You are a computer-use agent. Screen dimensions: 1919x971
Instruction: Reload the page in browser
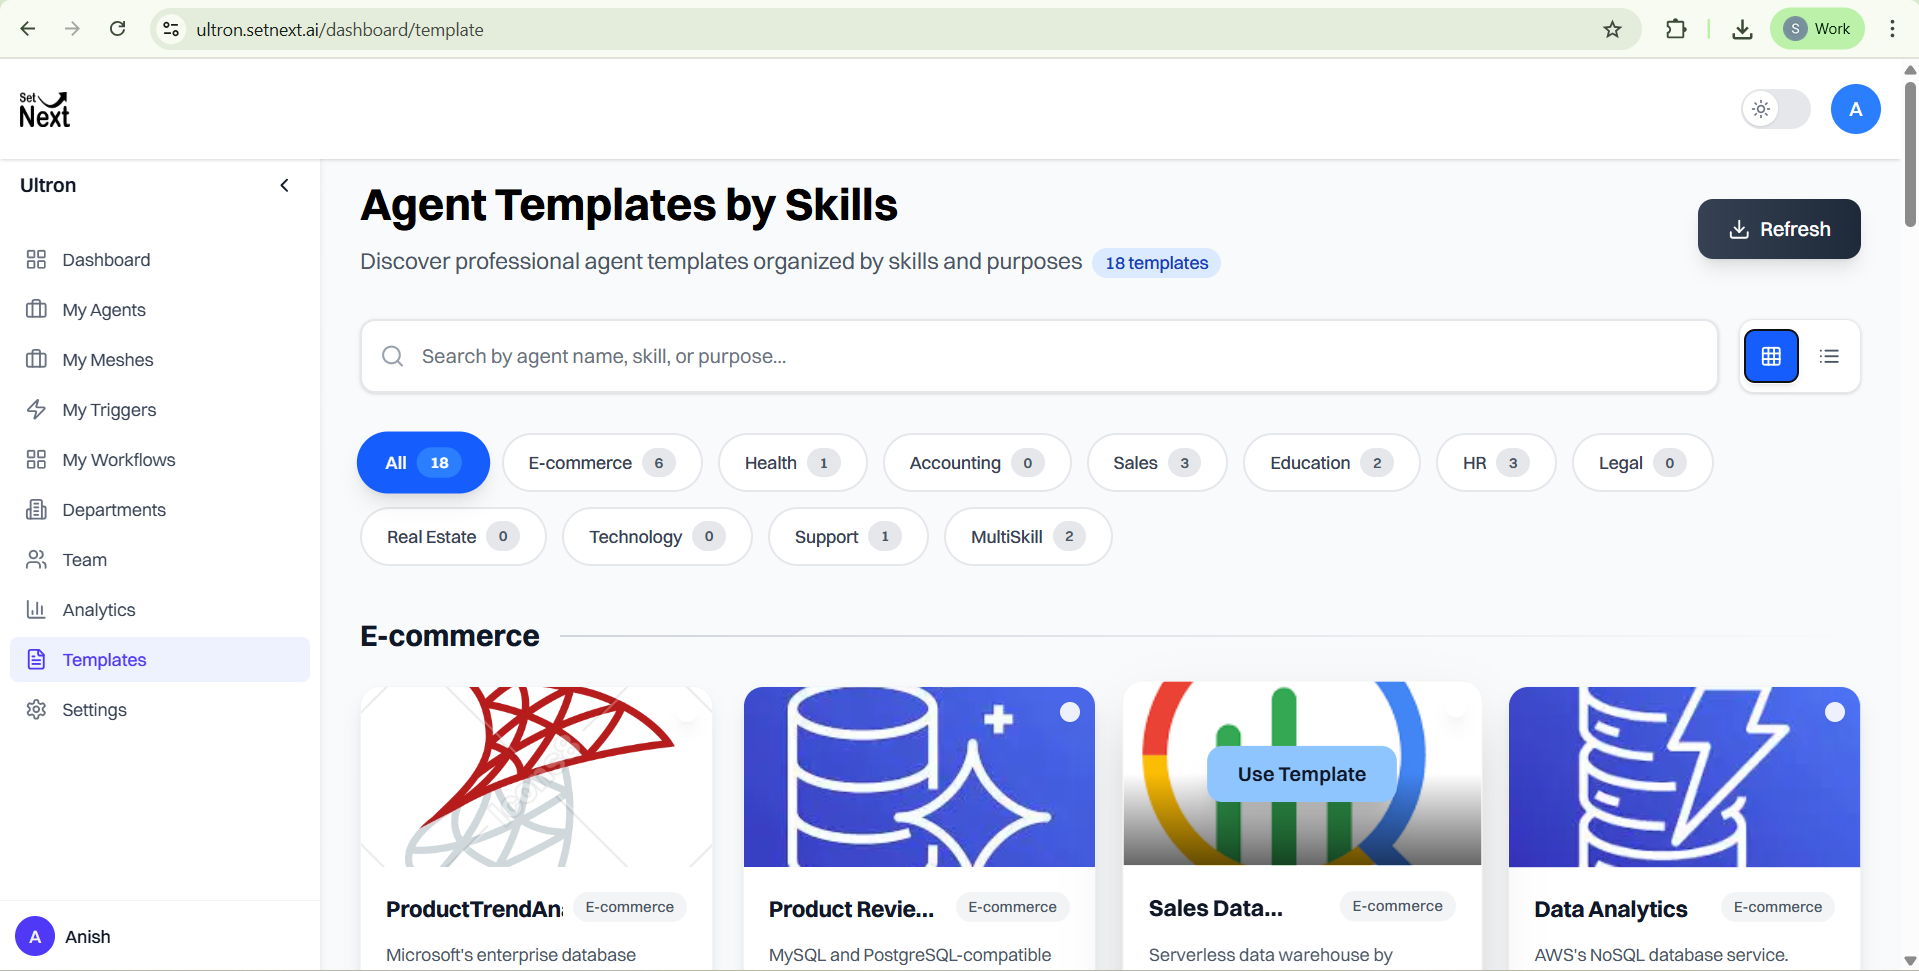click(117, 29)
